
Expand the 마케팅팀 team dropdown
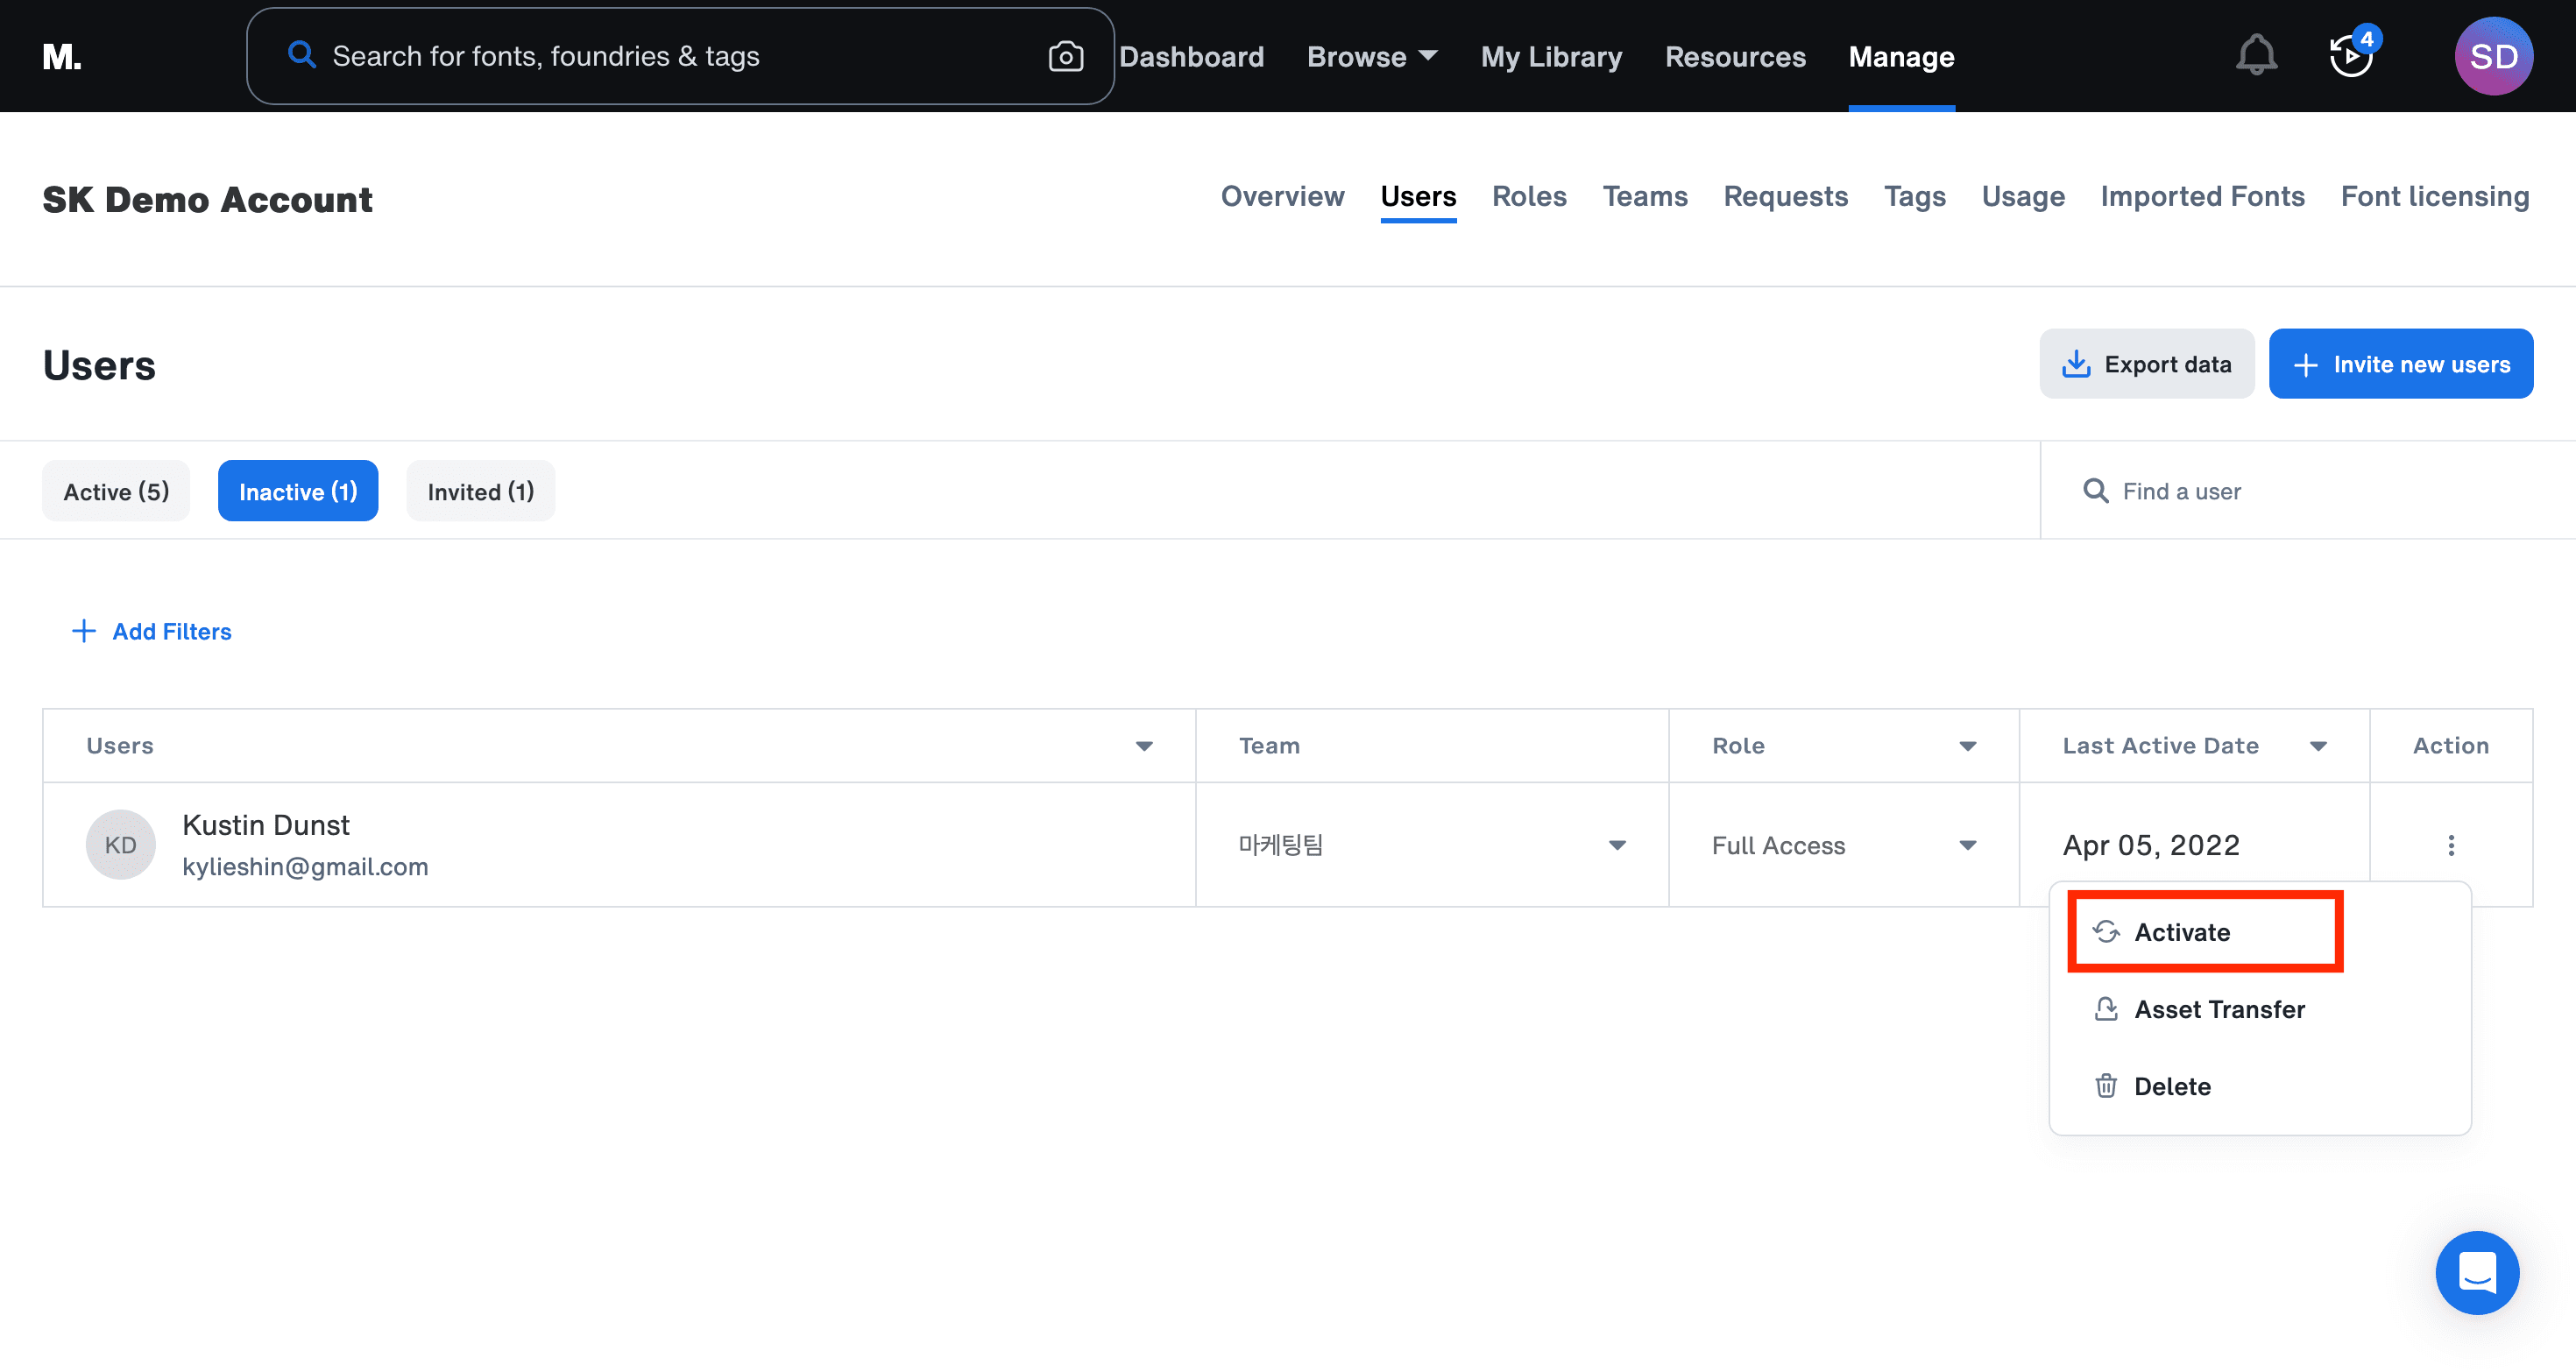(1616, 845)
